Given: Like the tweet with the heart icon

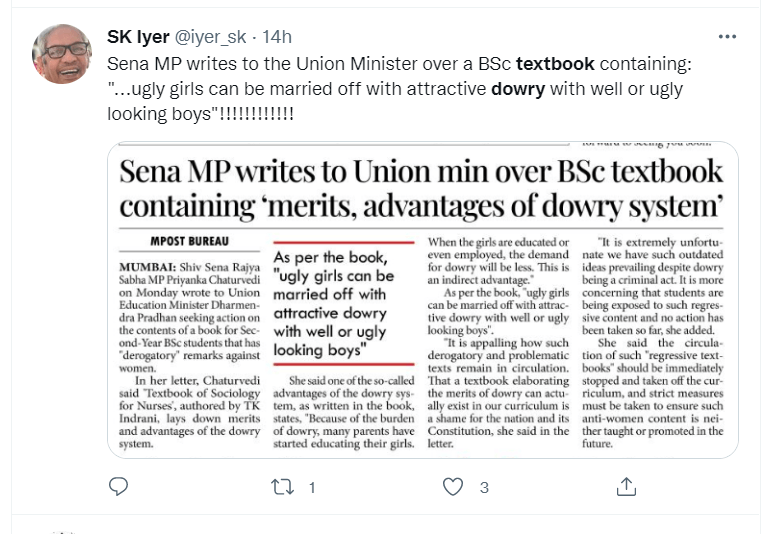Looking at the screenshot, I should point(453,487).
